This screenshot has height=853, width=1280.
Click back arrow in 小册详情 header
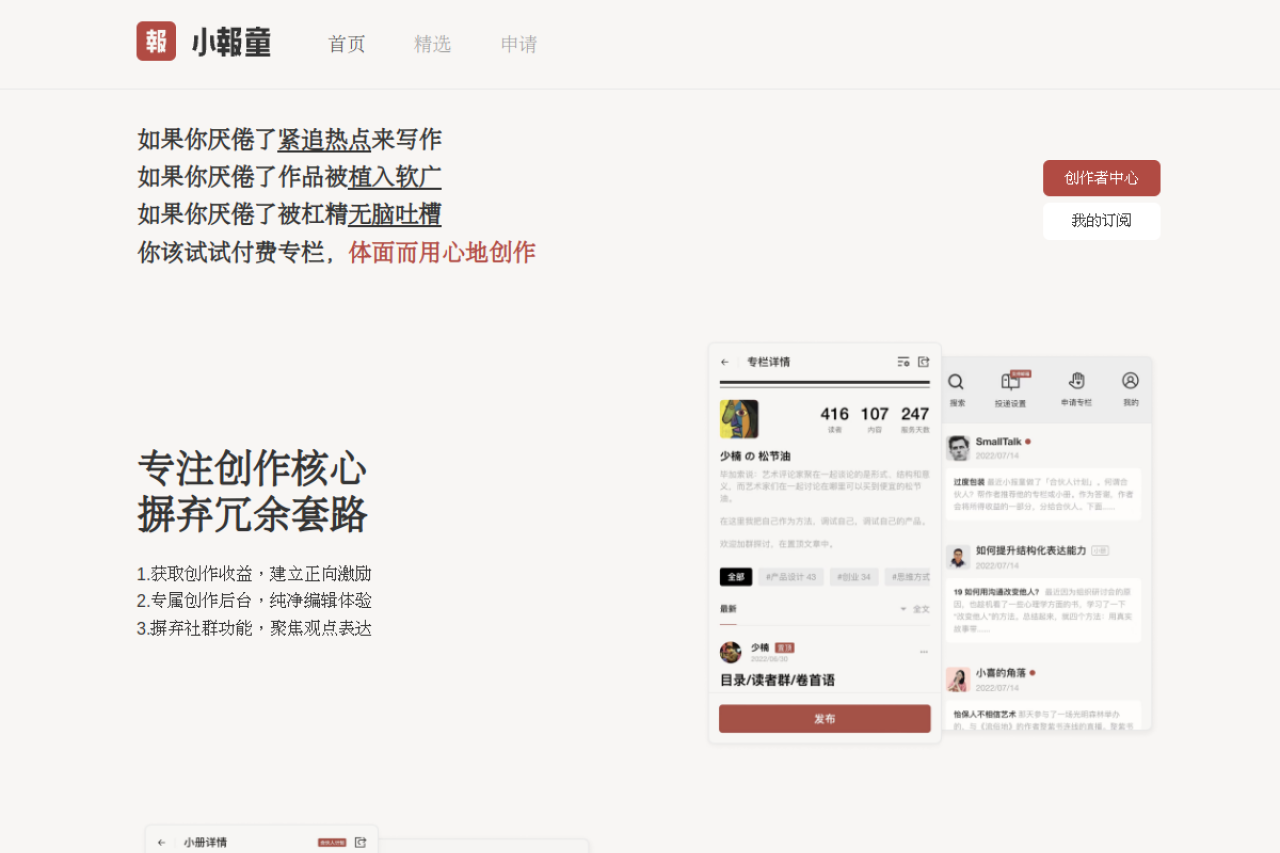162,842
